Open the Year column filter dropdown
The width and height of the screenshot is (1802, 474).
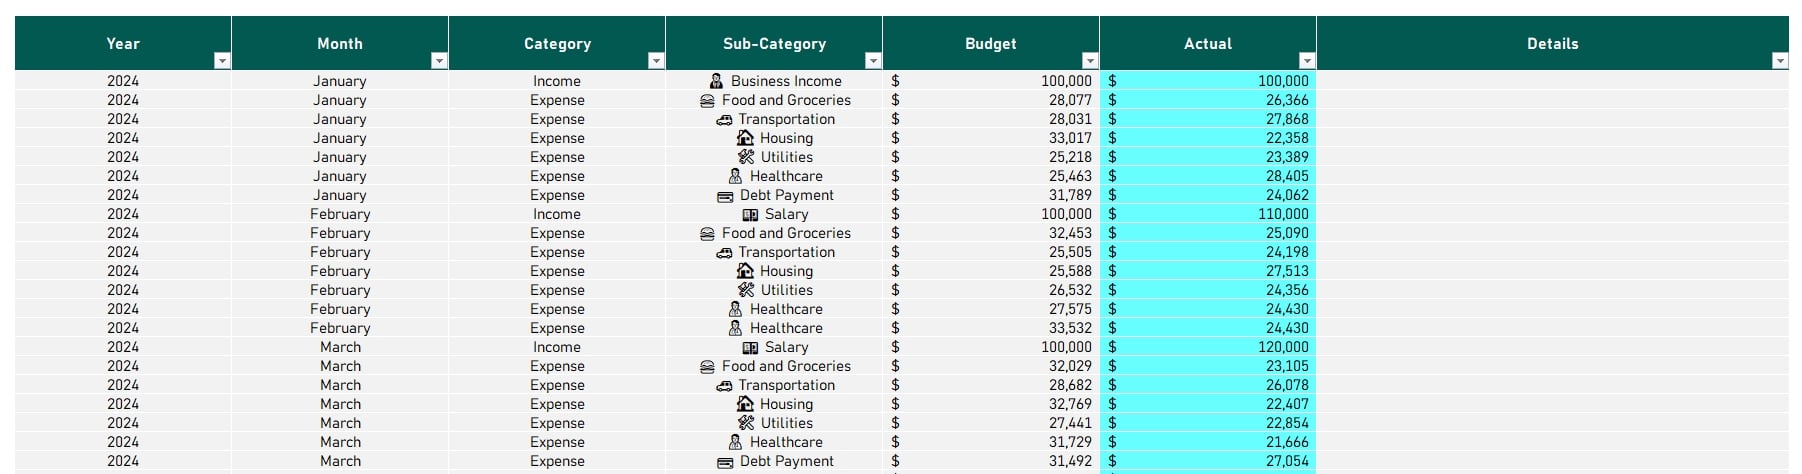[x=222, y=61]
